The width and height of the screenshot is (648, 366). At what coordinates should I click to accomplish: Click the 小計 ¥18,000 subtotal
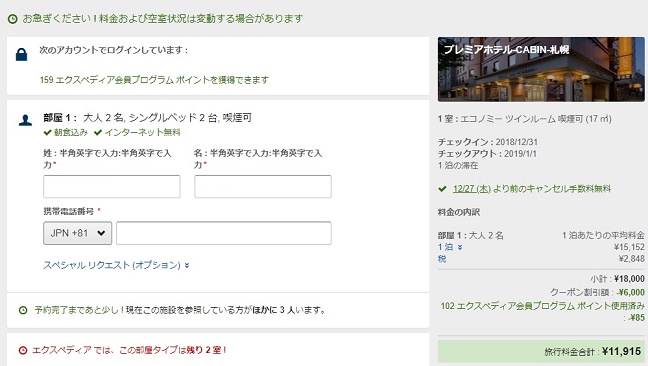point(617,279)
